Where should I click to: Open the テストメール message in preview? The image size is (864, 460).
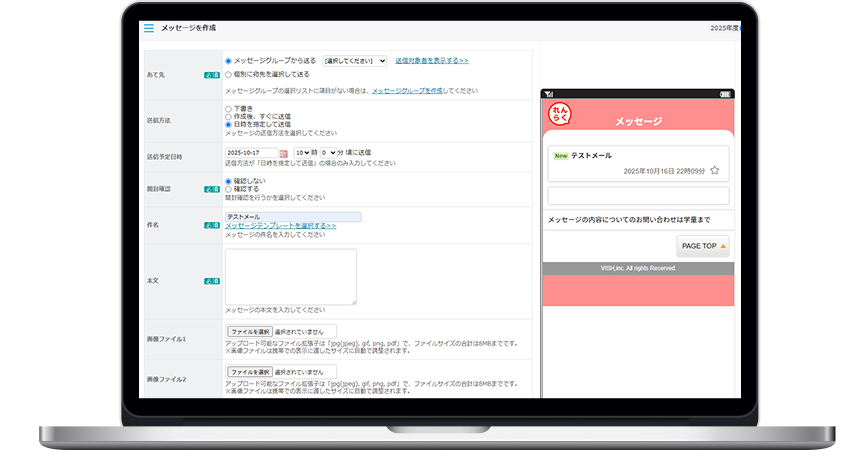tap(638, 164)
